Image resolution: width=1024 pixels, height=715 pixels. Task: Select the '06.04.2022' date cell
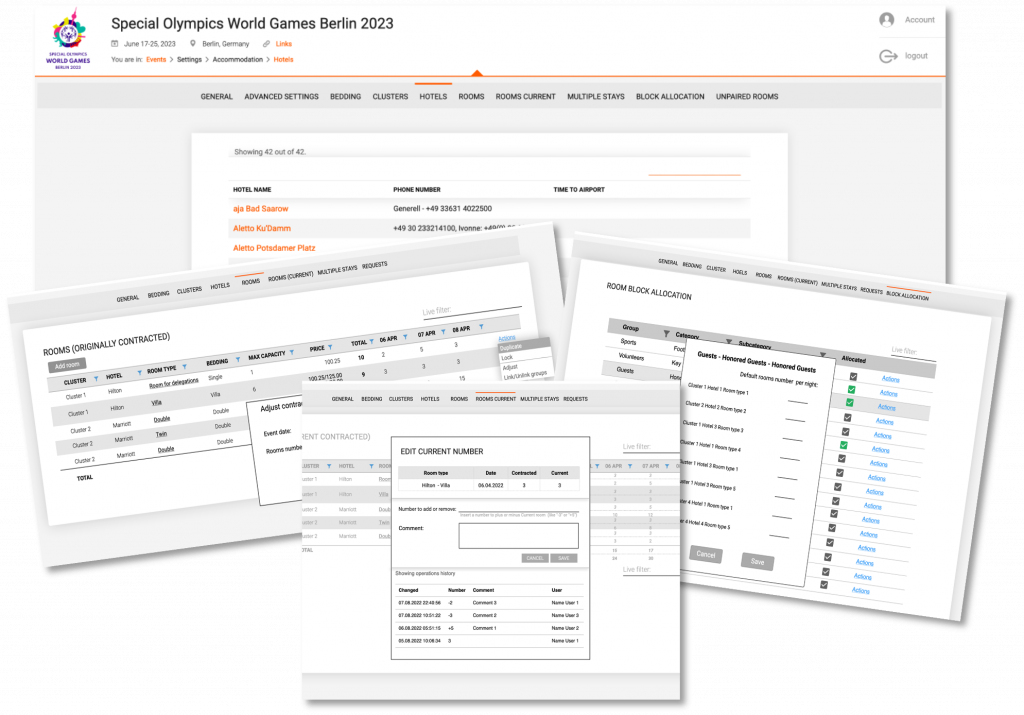tap(490, 485)
